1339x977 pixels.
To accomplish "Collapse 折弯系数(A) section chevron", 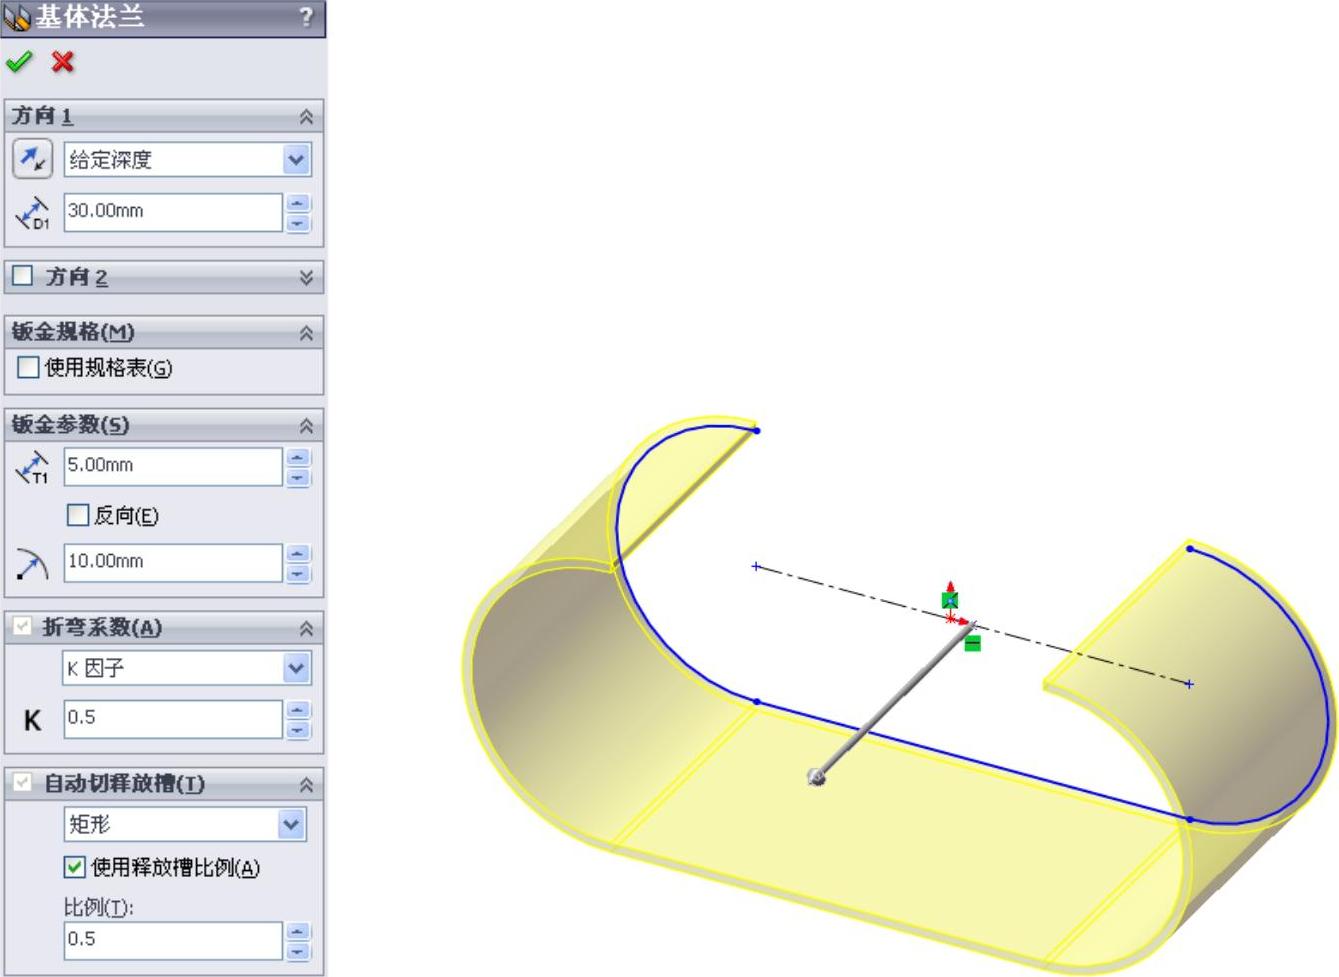I will (x=306, y=628).
